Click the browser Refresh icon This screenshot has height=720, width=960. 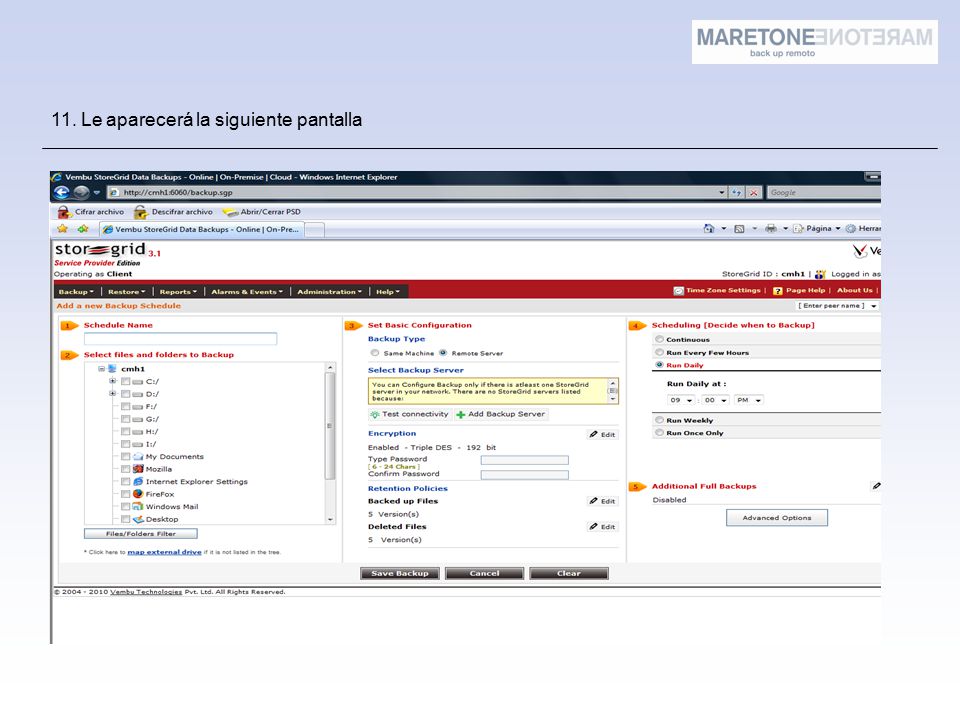[x=737, y=193]
